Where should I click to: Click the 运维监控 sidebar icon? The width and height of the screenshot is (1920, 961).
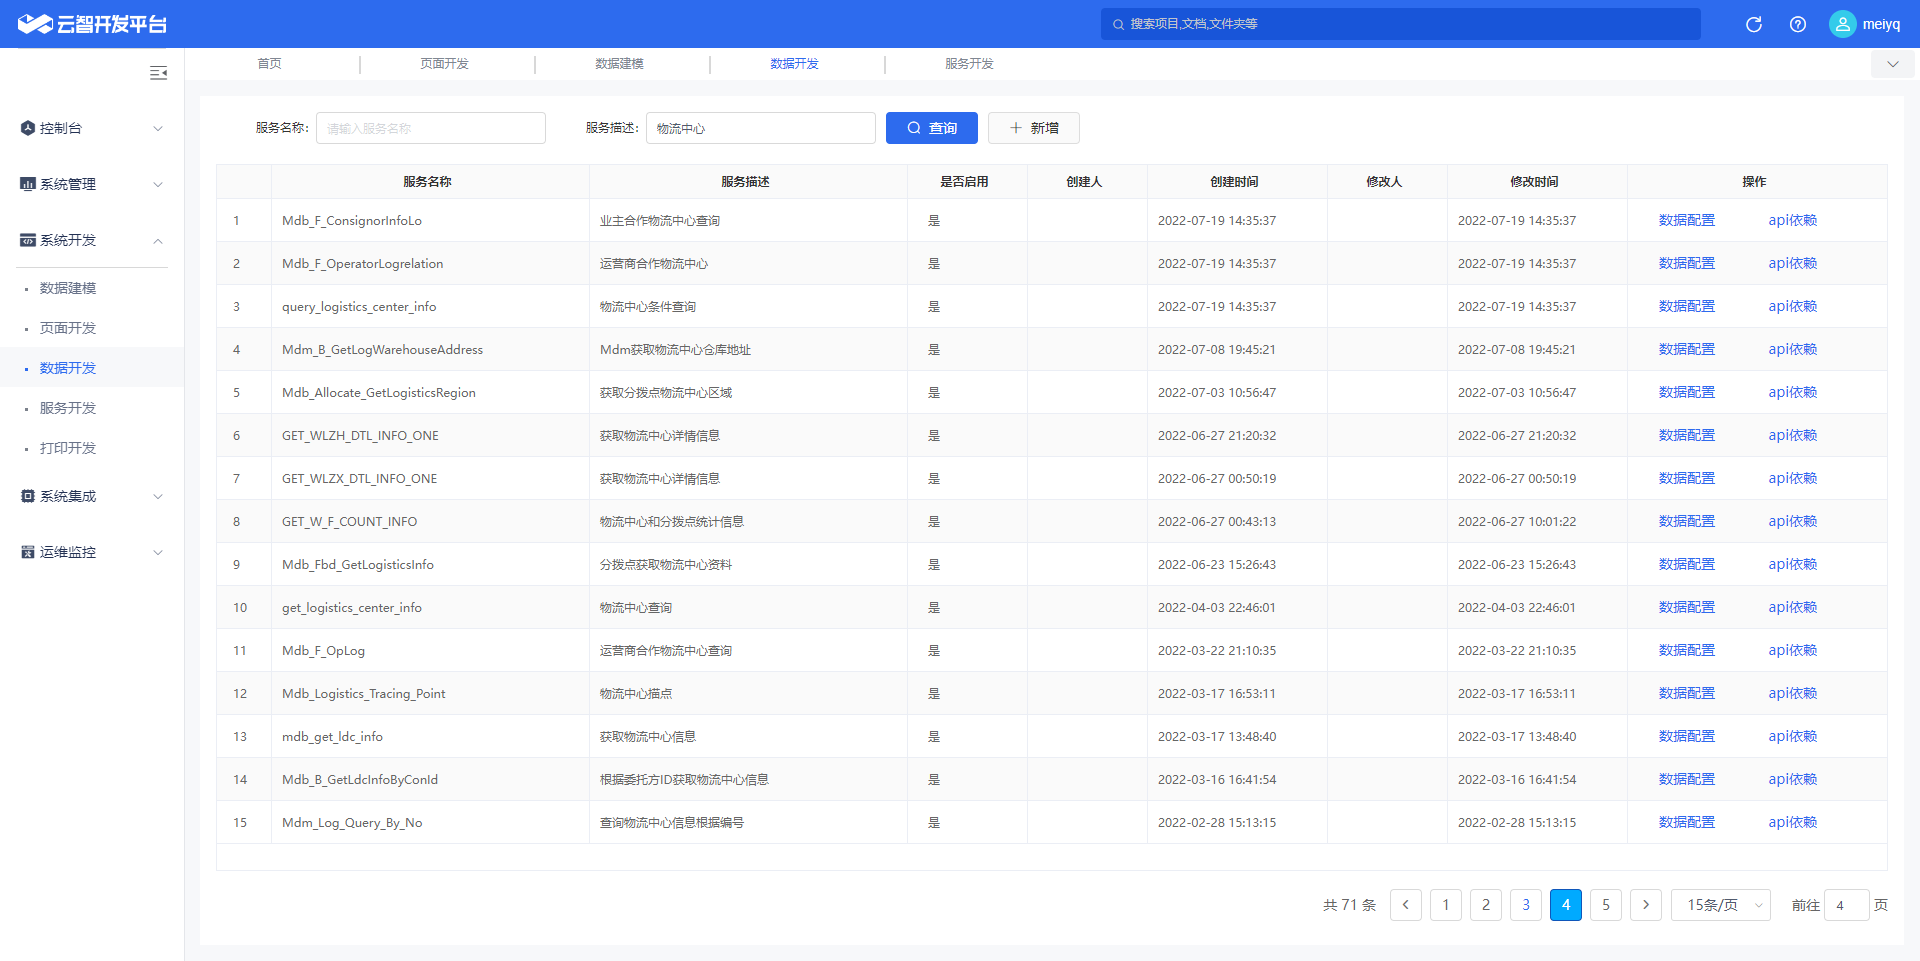(x=28, y=552)
